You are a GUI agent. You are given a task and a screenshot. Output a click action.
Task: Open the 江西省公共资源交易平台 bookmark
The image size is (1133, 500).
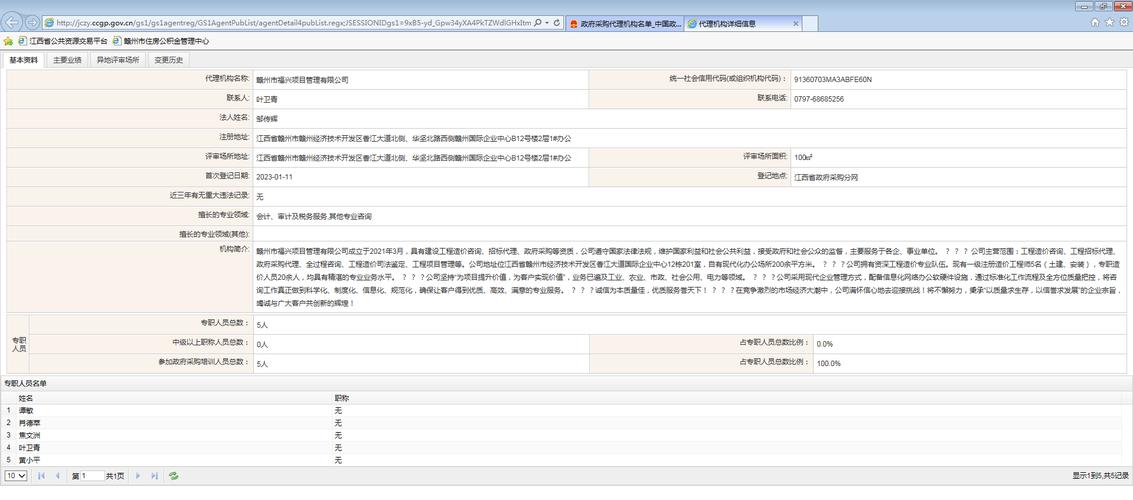[63, 41]
